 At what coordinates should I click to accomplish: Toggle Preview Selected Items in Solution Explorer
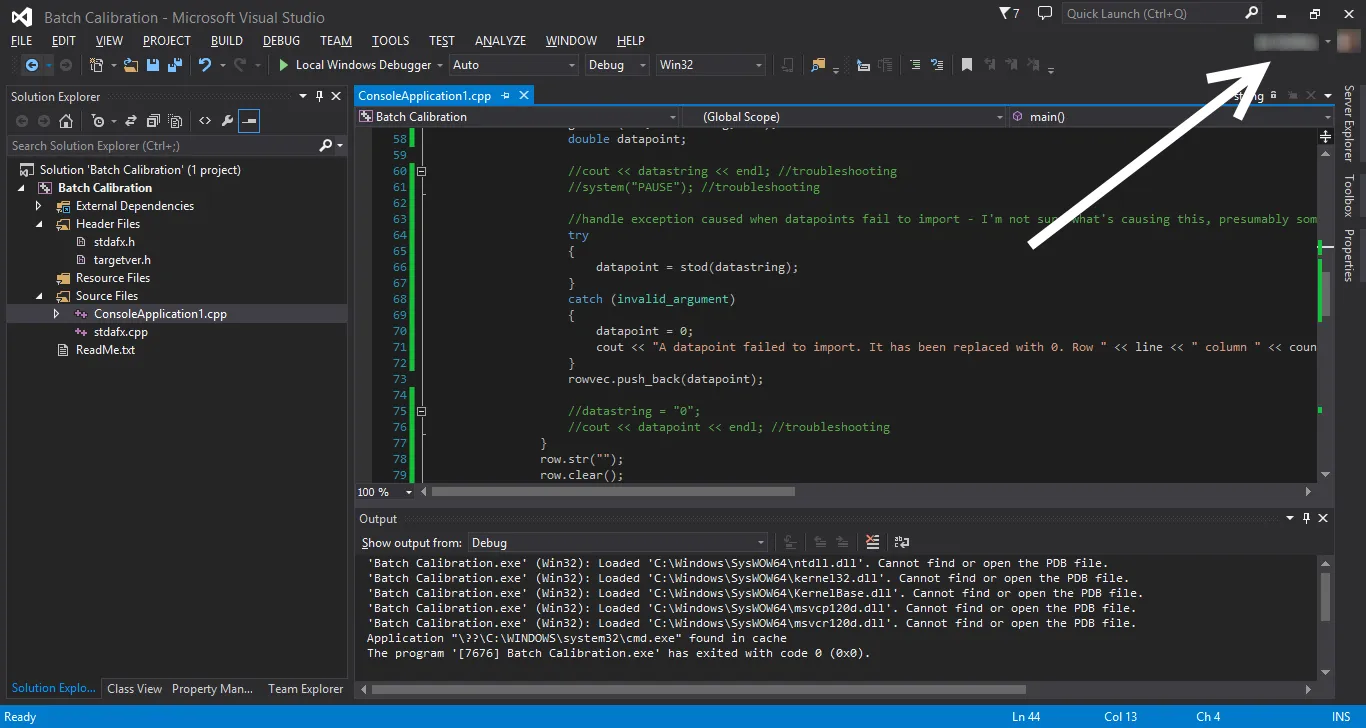click(x=249, y=121)
